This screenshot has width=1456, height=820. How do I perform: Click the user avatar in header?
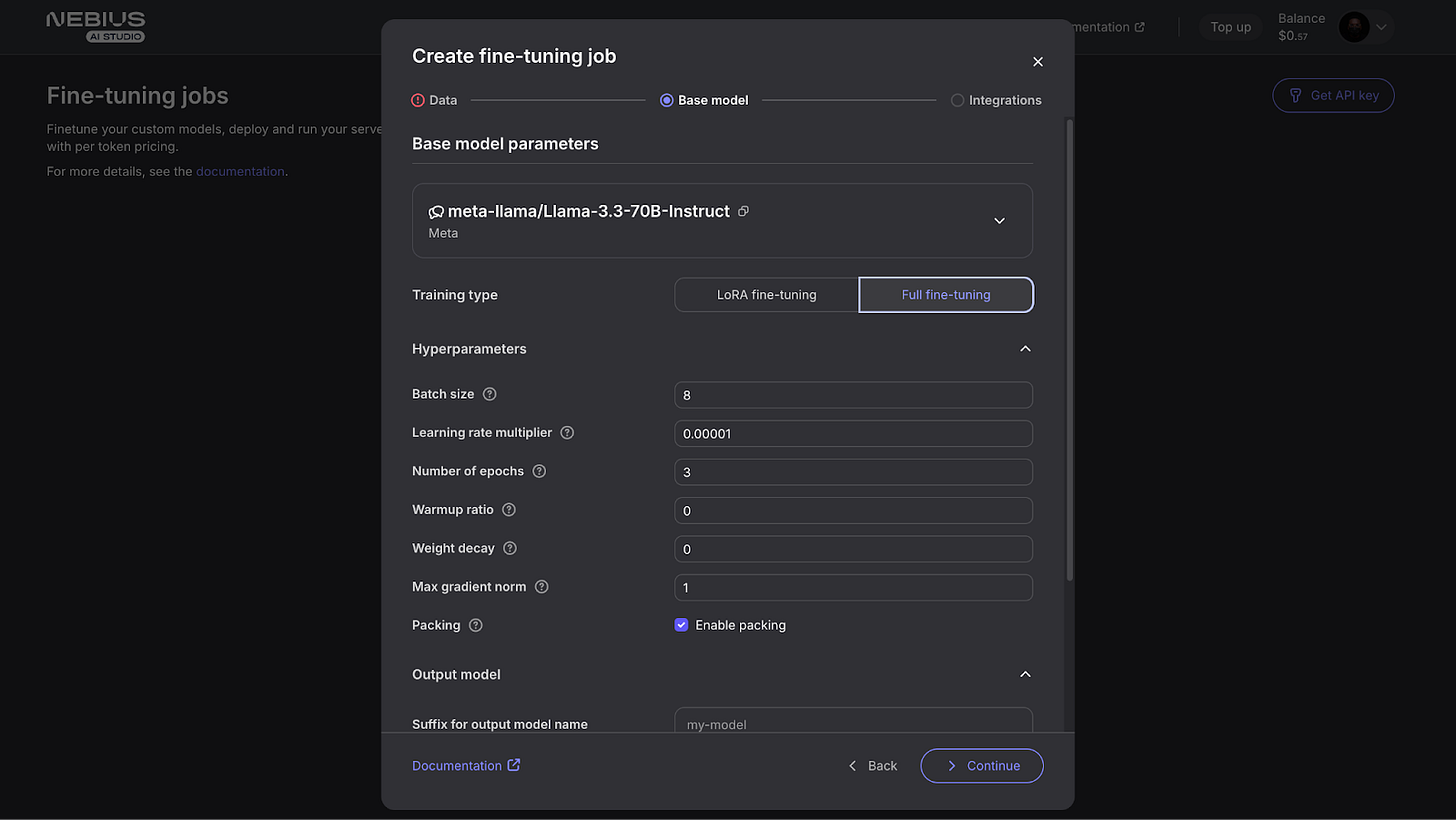click(x=1354, y=27)
